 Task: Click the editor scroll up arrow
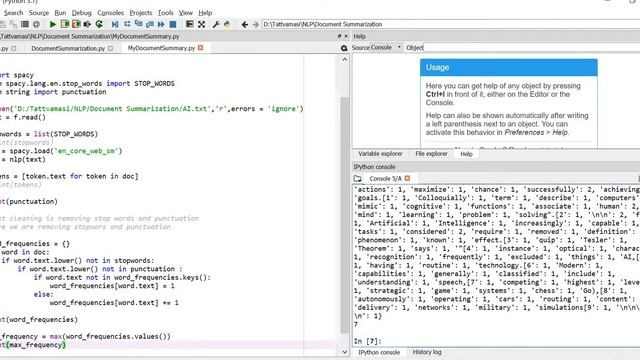click(x=344, y=60)
